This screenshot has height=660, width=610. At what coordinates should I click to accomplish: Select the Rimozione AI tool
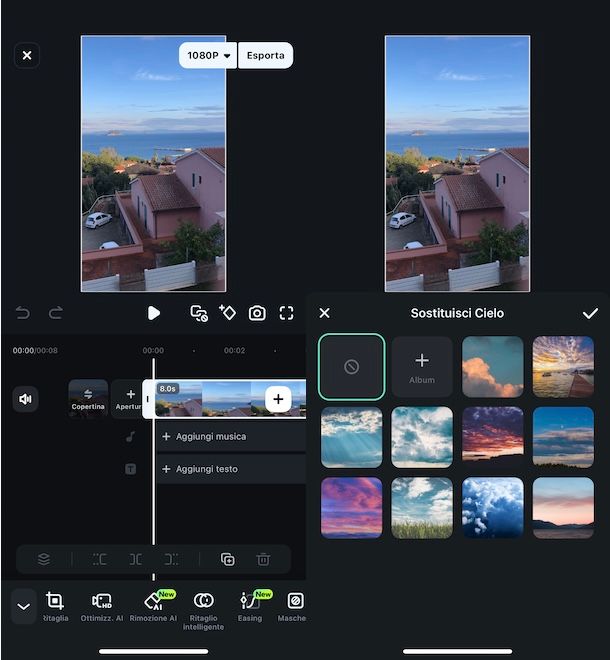click(153, 607)
